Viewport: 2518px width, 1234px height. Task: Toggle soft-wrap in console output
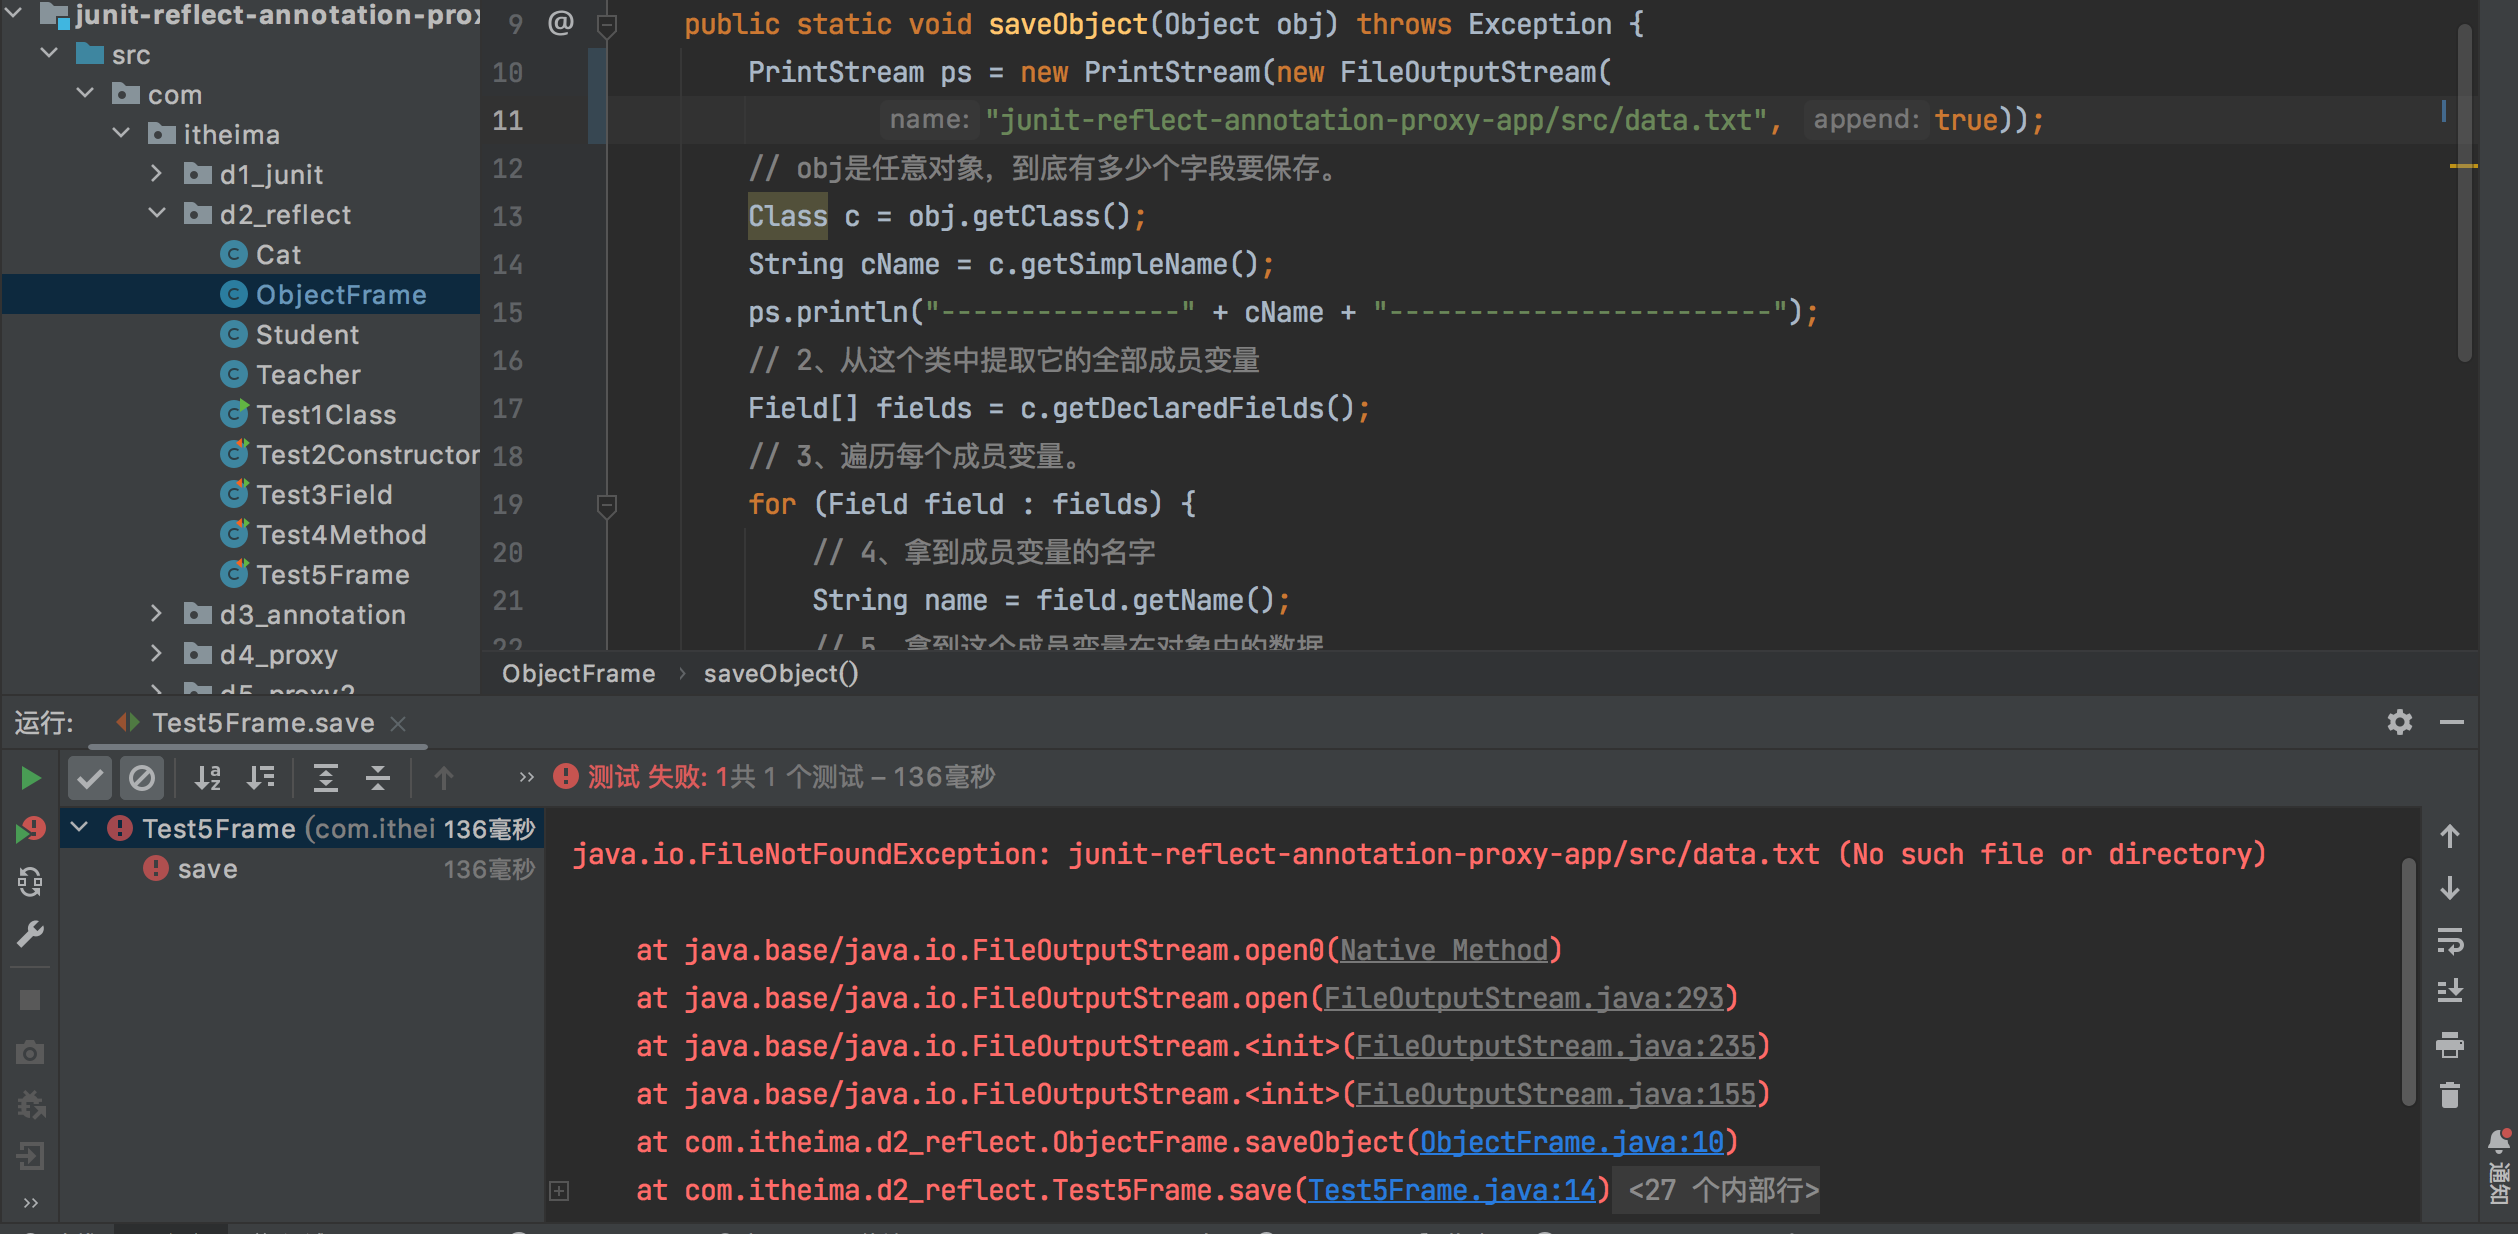tap(2449, 940)
